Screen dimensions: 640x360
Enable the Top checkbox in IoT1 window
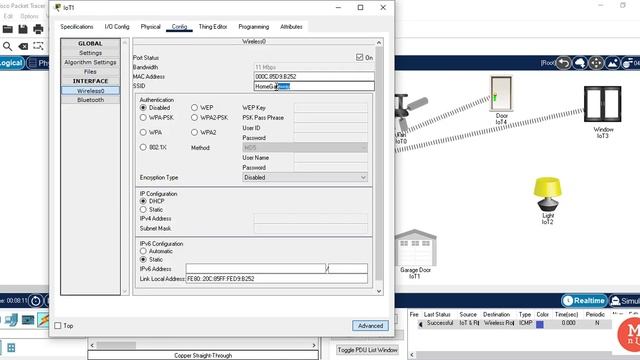pos(58,325)
